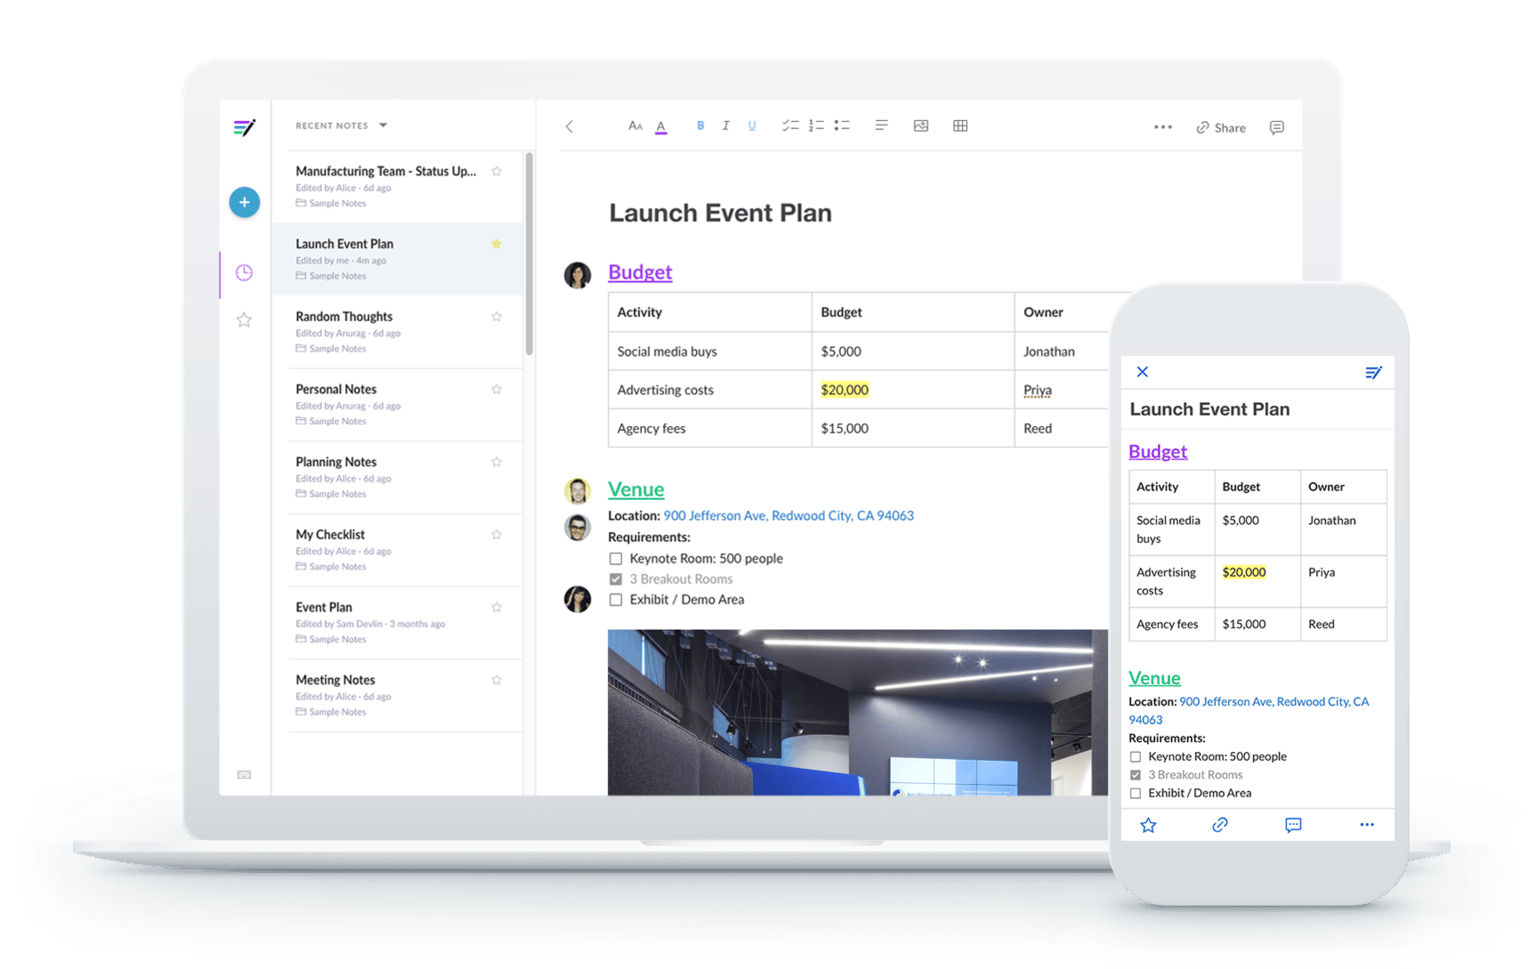Click Launch Event Plan title on laptop
Image resolution: width=1536 pixels, height=969 pixels.
point(720,213)
